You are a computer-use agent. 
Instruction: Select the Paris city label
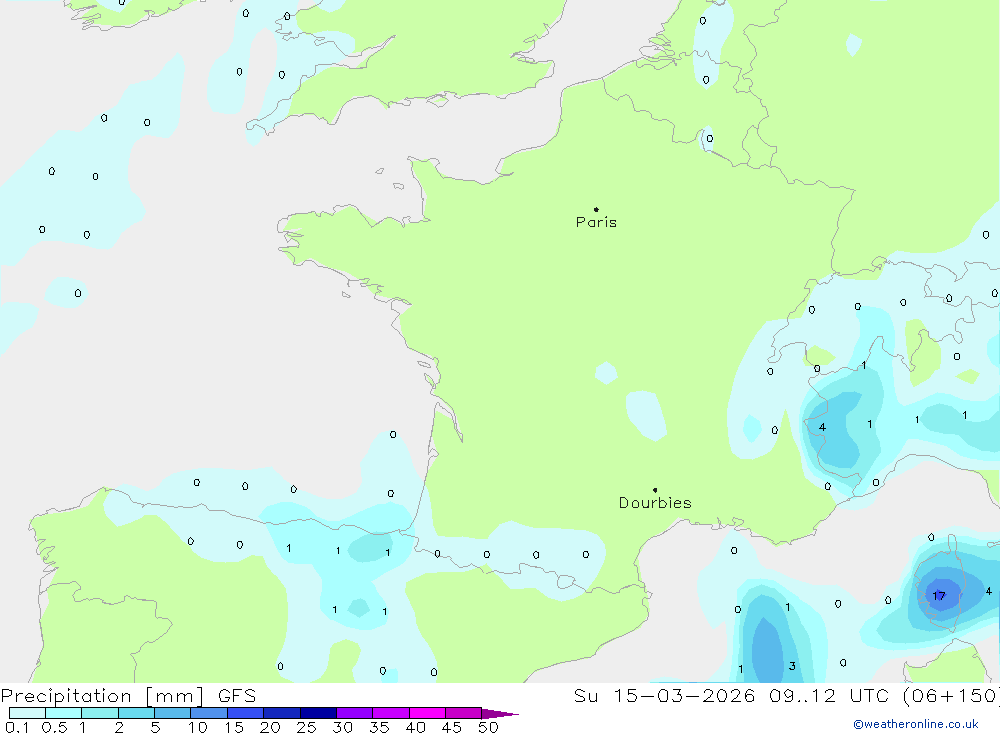pyautogui.click(x=596, y=222)
